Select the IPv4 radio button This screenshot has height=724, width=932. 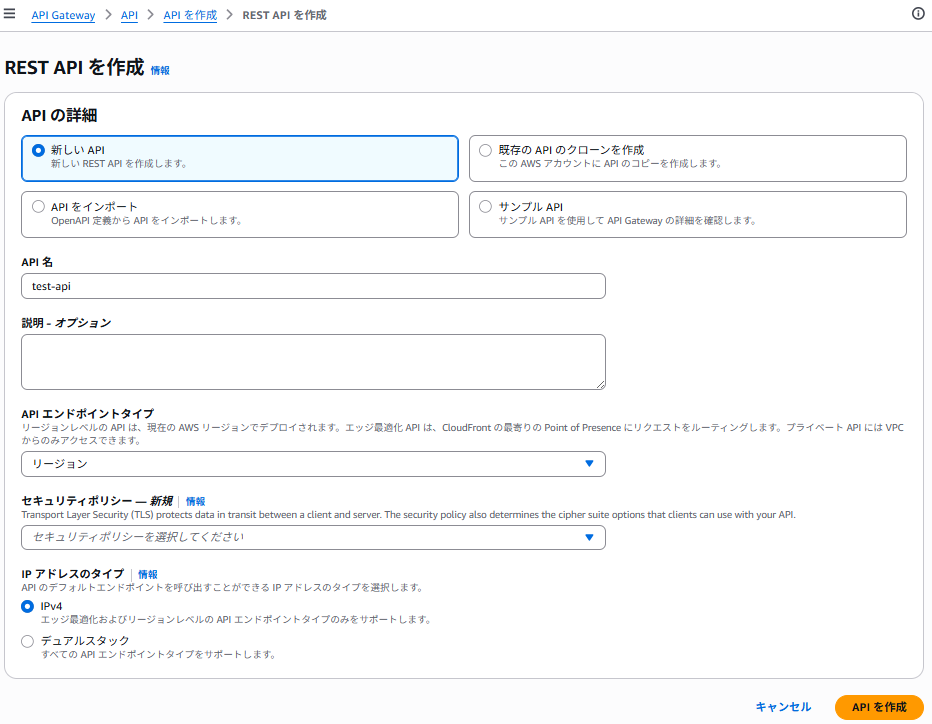tap(27, 607)
